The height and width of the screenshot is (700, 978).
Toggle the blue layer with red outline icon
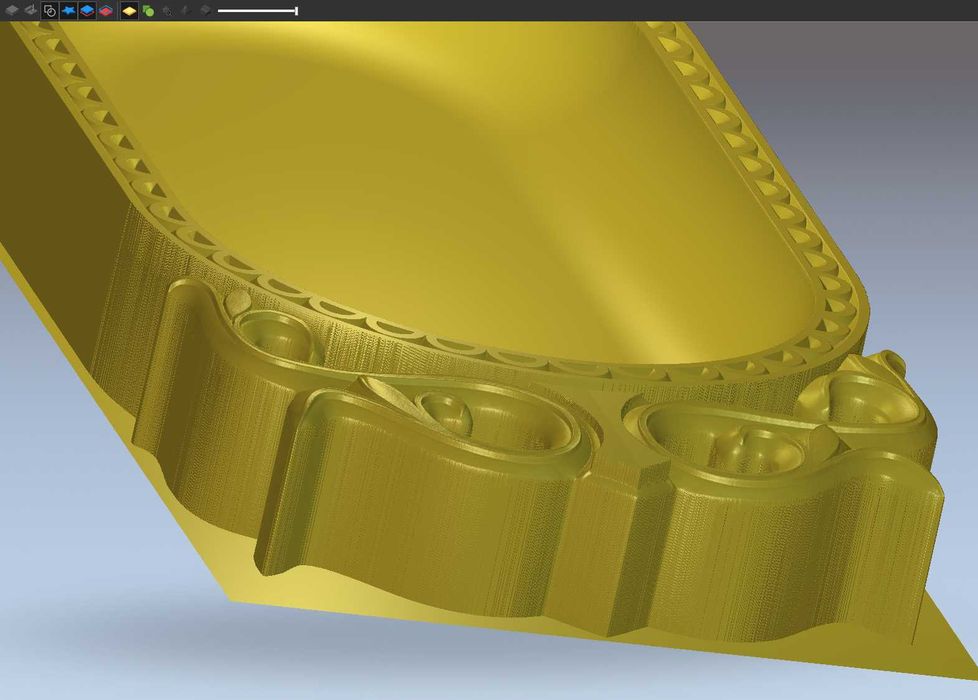(x=87, y=11)
